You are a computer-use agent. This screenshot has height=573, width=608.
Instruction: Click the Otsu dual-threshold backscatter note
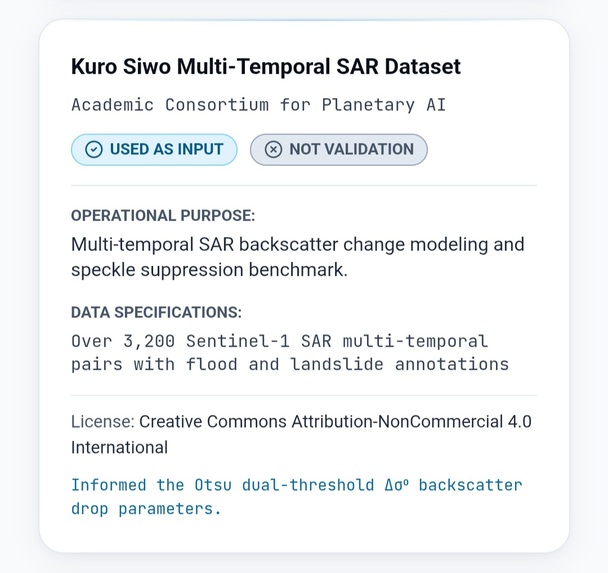[x=297, y=497]
